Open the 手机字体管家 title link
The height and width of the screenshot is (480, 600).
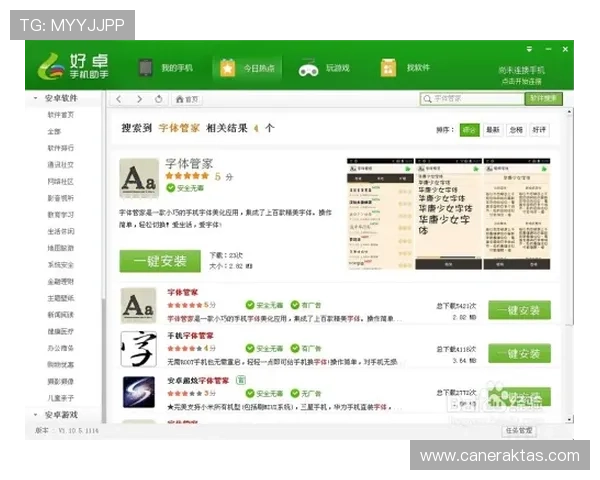coord(190,336)
